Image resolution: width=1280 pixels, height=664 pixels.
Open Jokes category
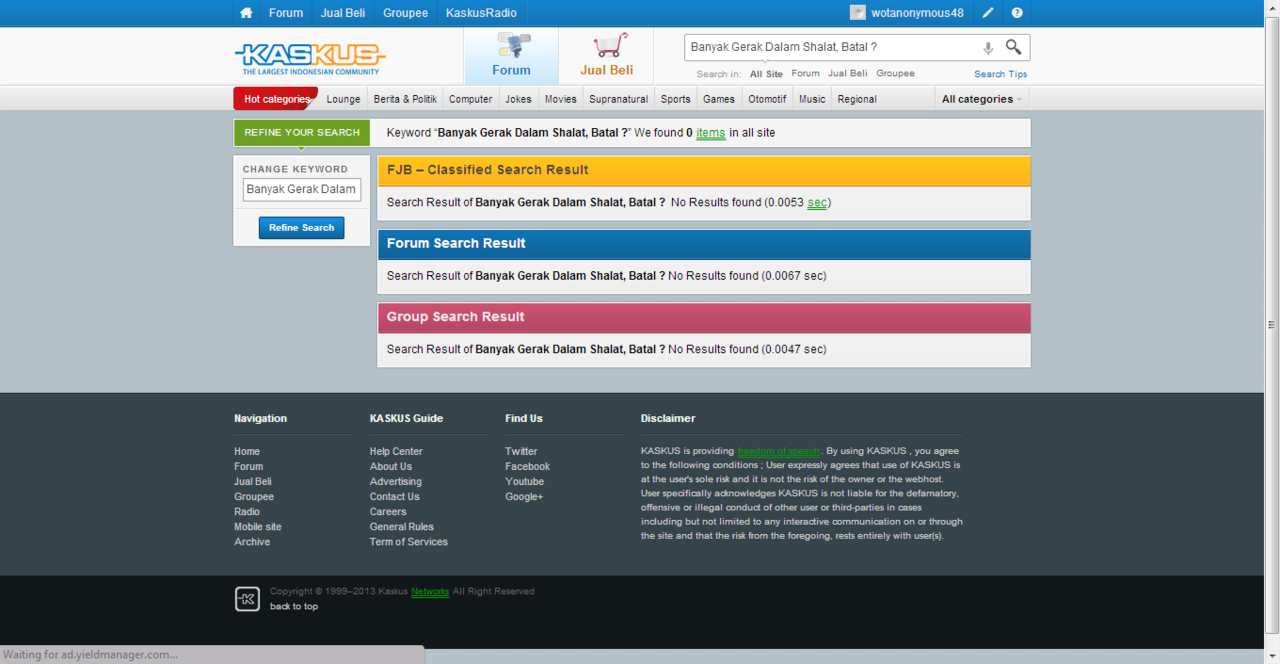[518, 99]
